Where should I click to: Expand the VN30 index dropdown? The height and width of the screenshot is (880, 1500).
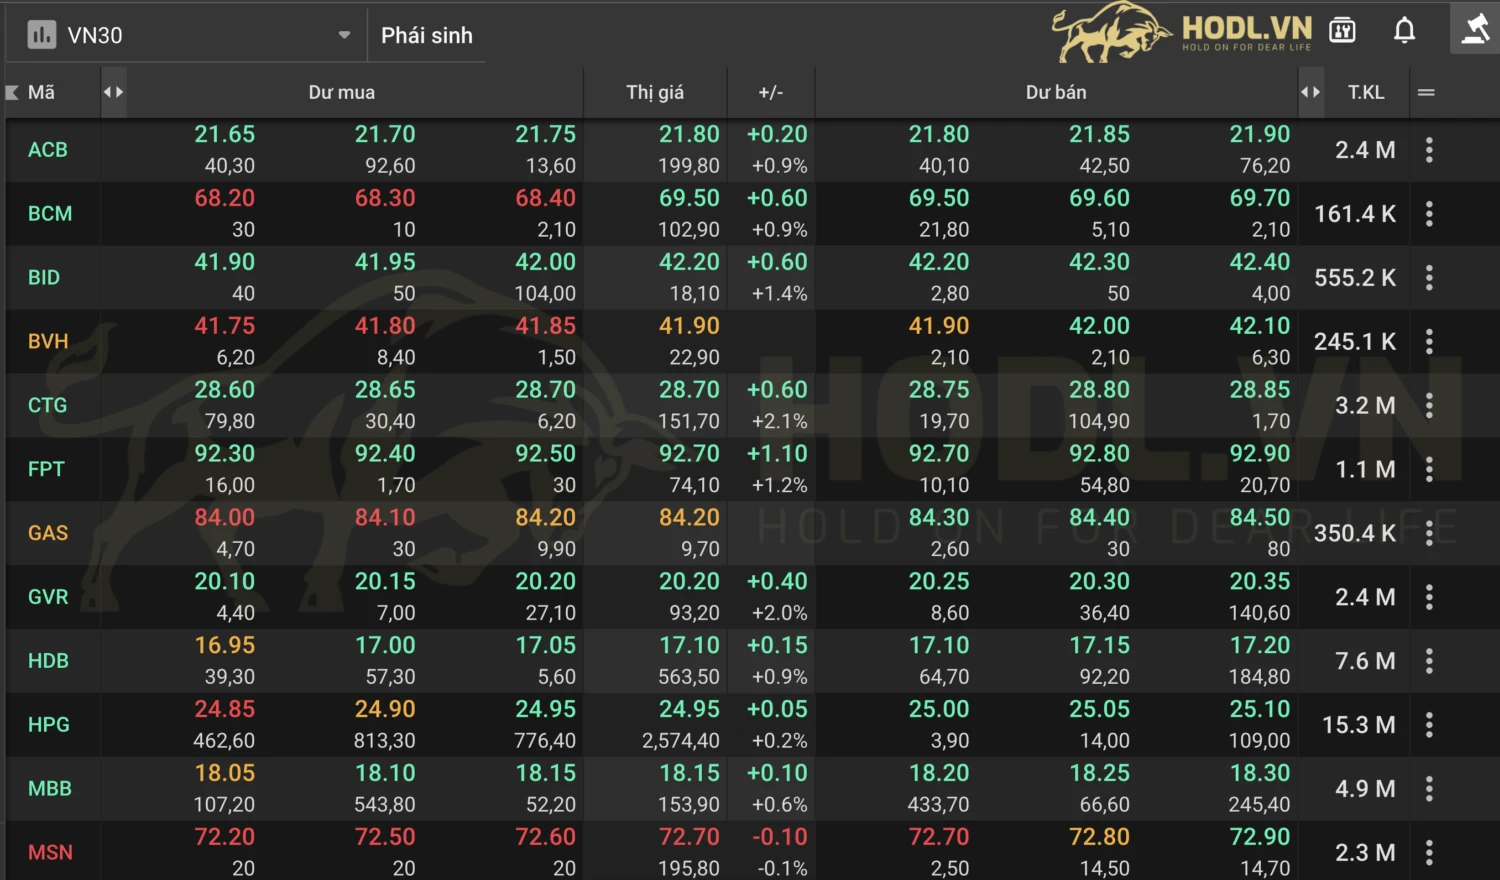pos(344,35)
